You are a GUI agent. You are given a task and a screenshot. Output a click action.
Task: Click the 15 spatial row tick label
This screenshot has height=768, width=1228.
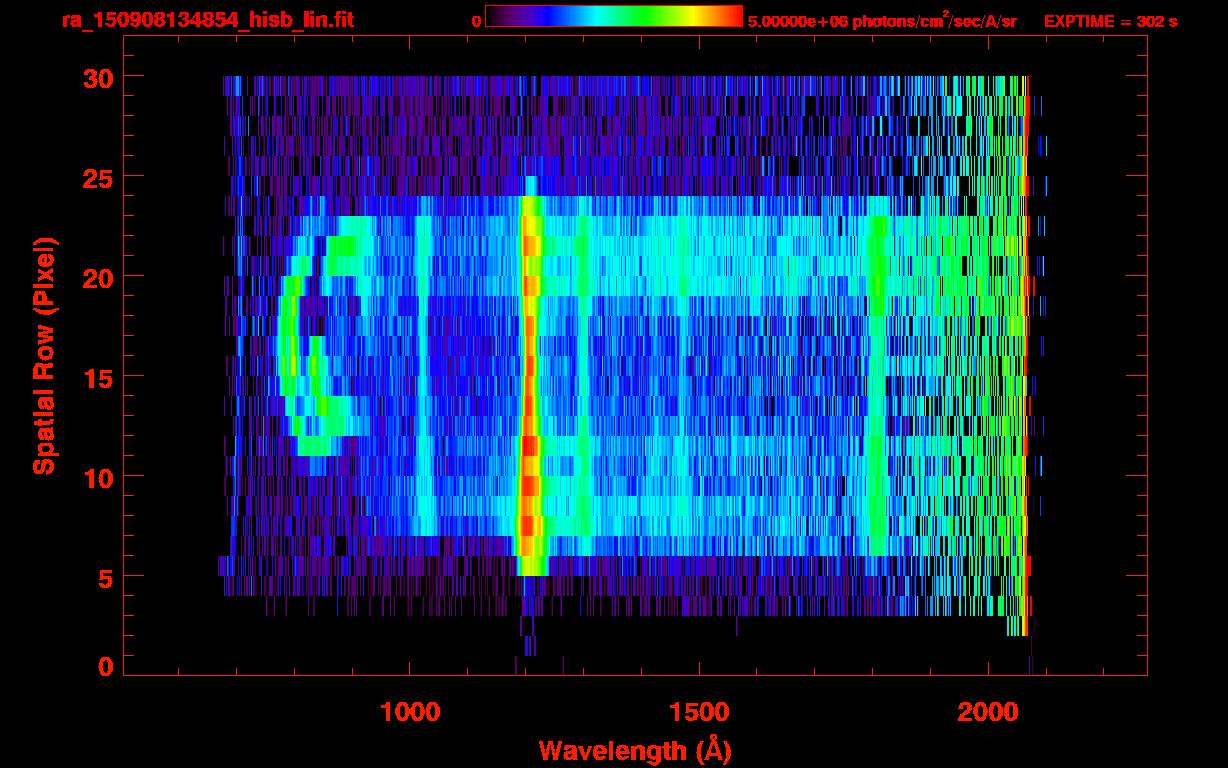99,377
